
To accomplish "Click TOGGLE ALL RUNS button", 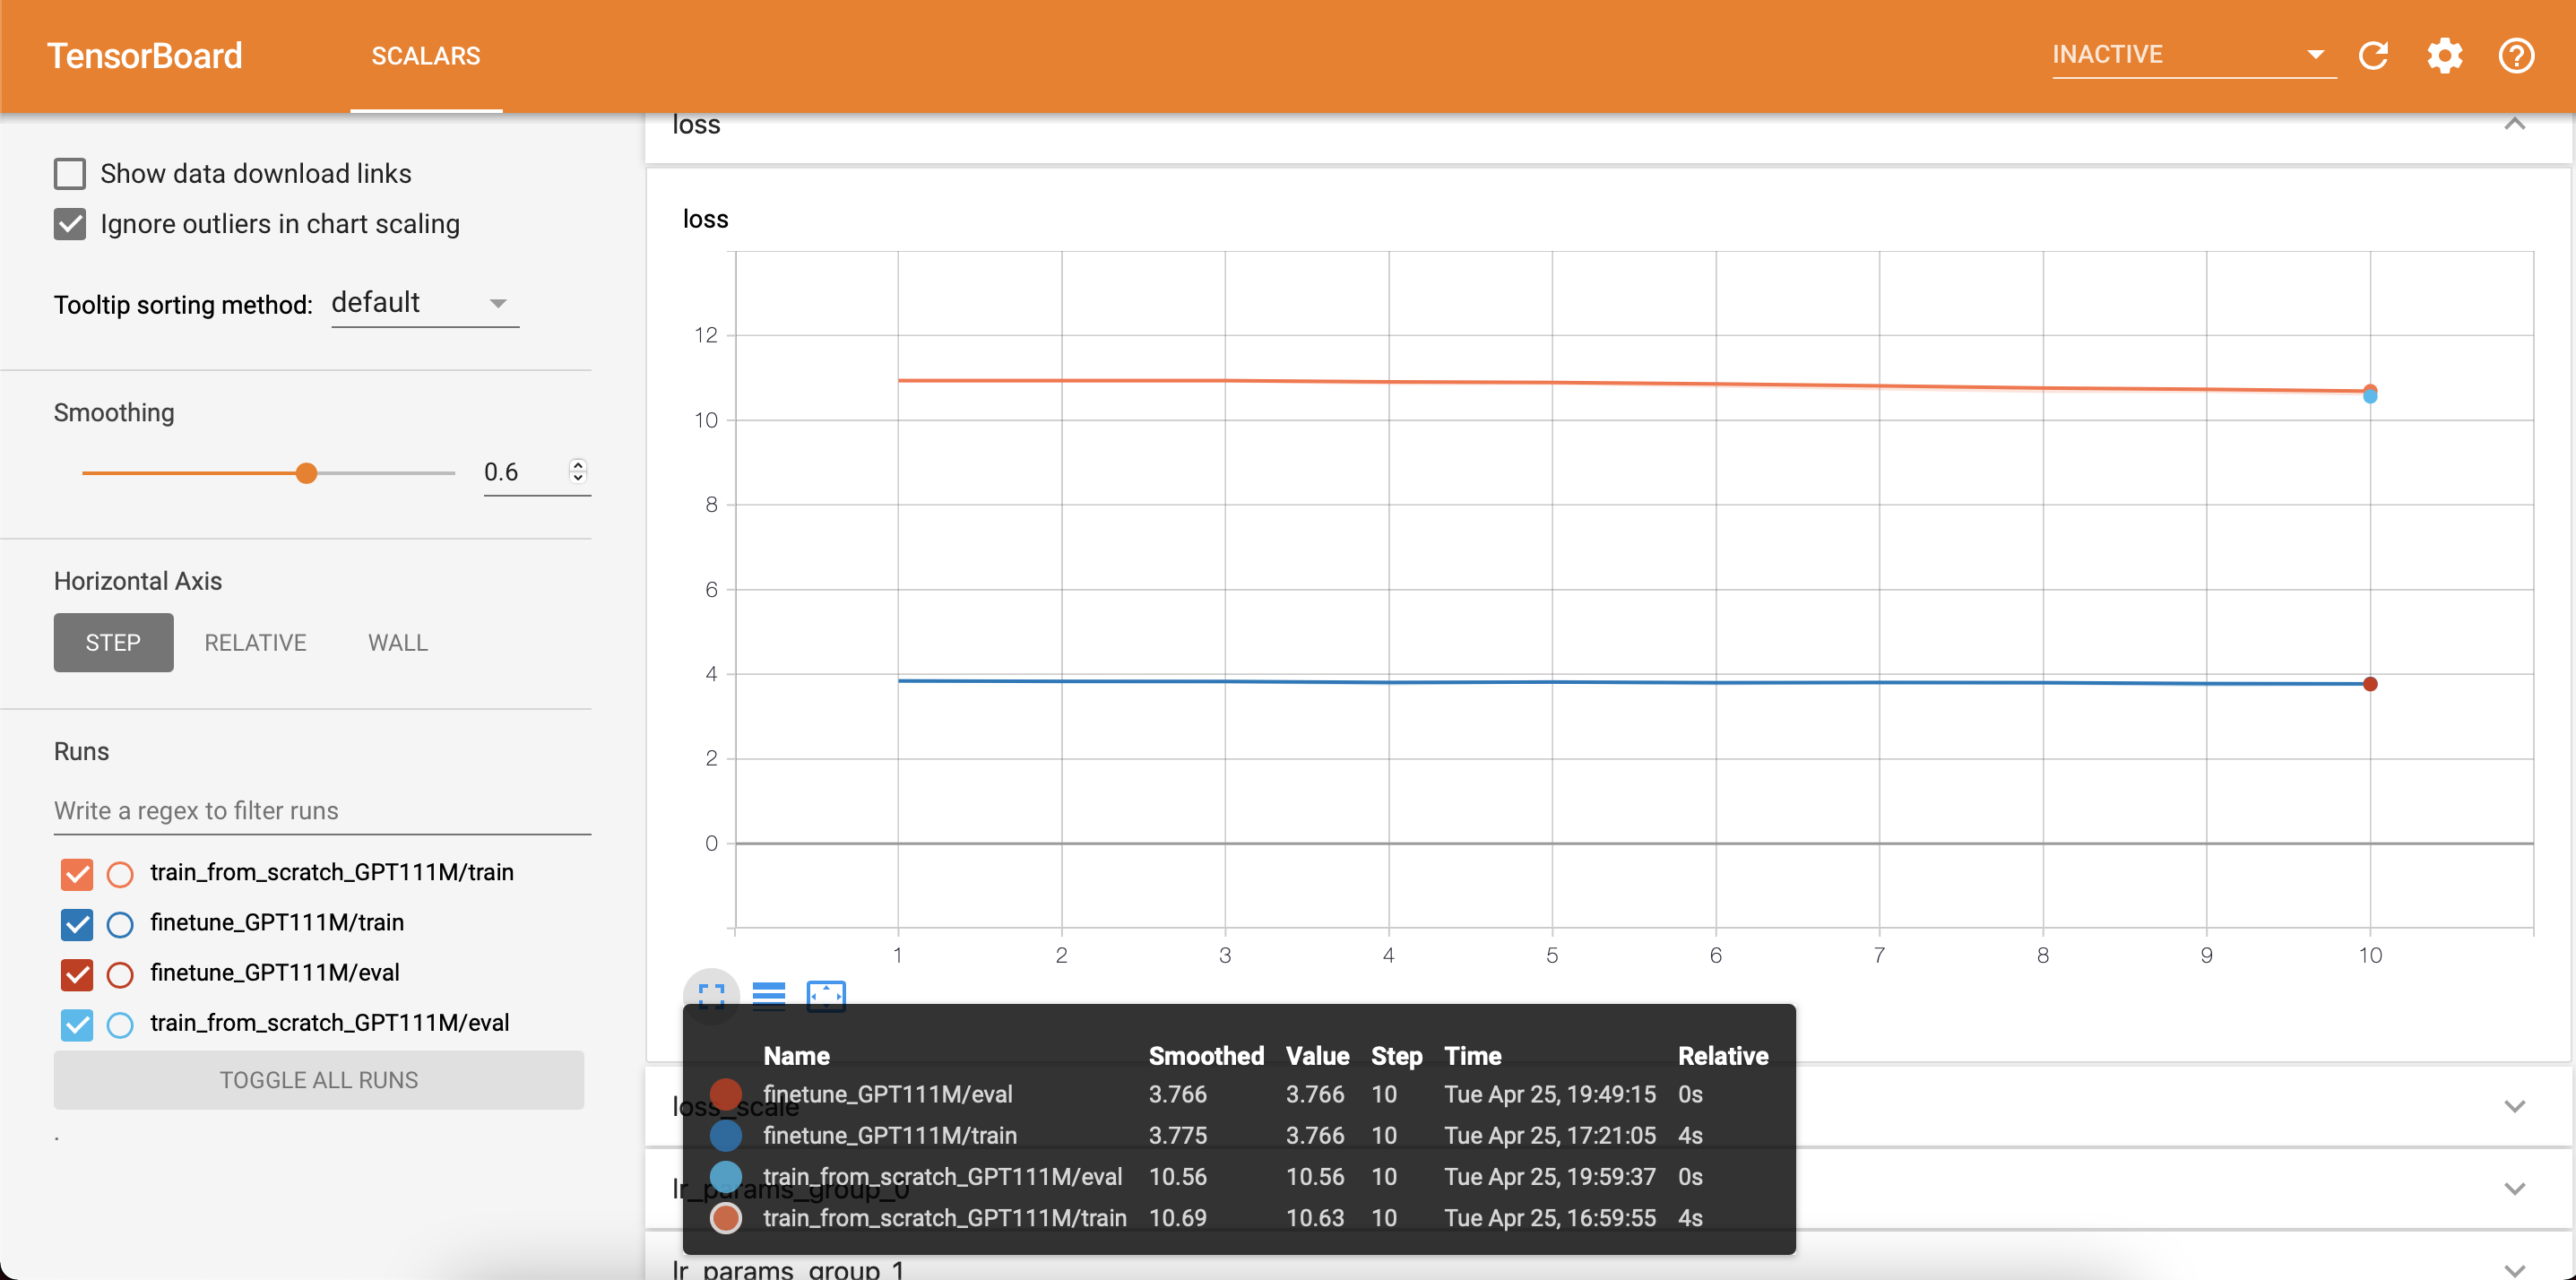I will point(319,1080).
